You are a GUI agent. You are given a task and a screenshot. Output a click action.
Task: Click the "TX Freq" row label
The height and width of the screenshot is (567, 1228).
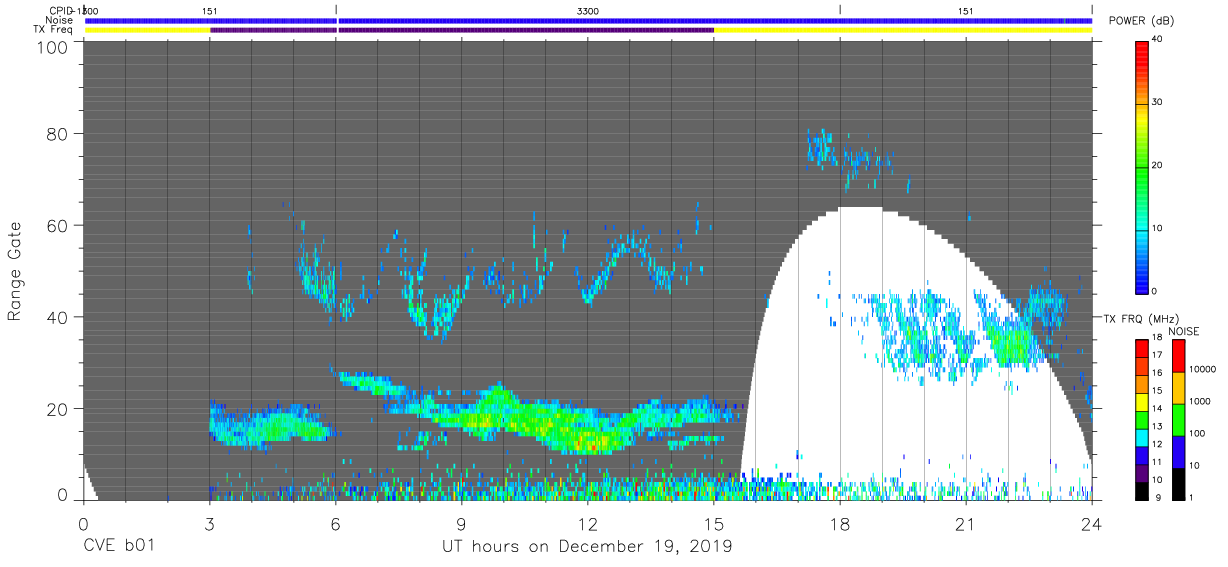point(53,30)
